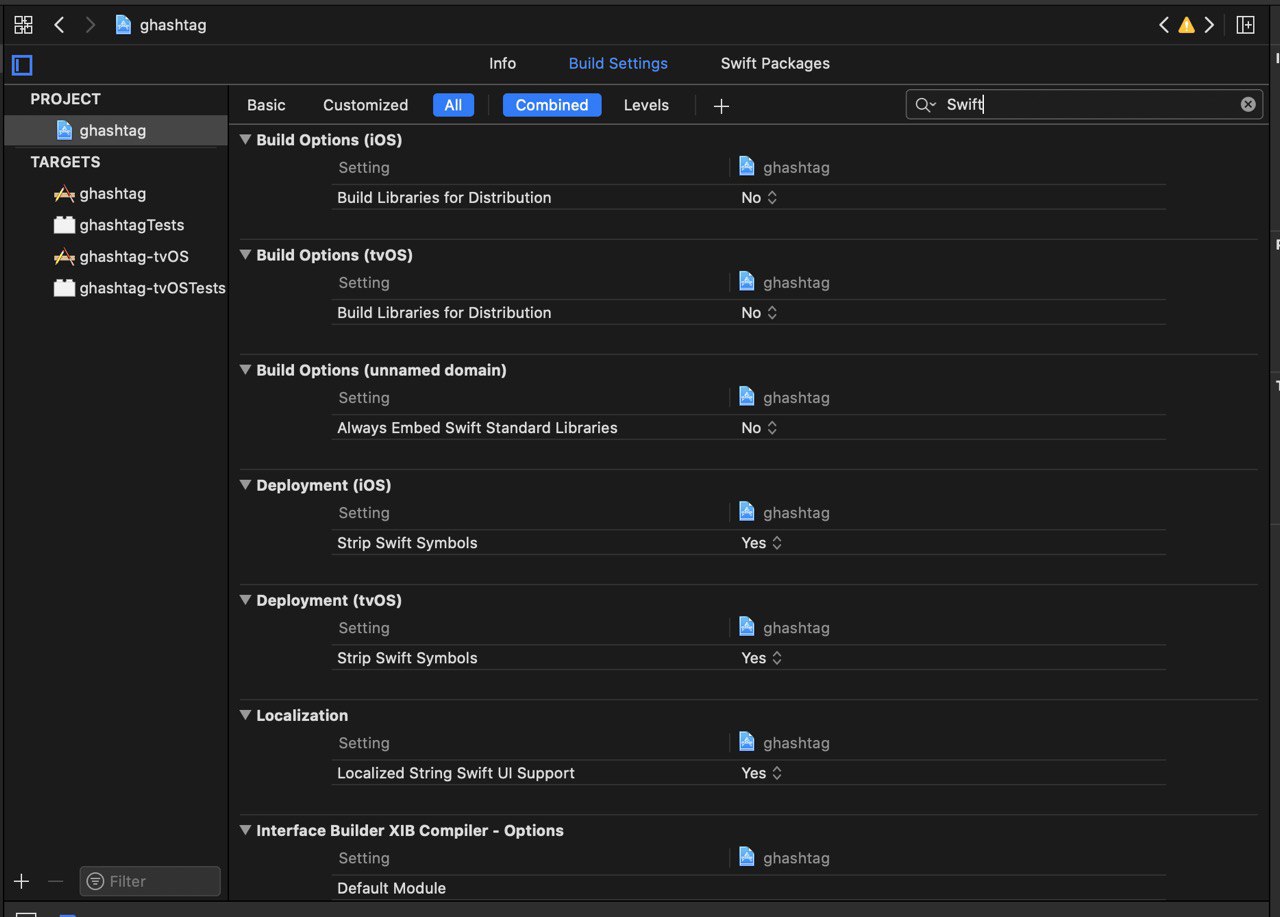Click the targets Filter field
Viewport: 1280px width, 917px height.
tap(150, 881)
